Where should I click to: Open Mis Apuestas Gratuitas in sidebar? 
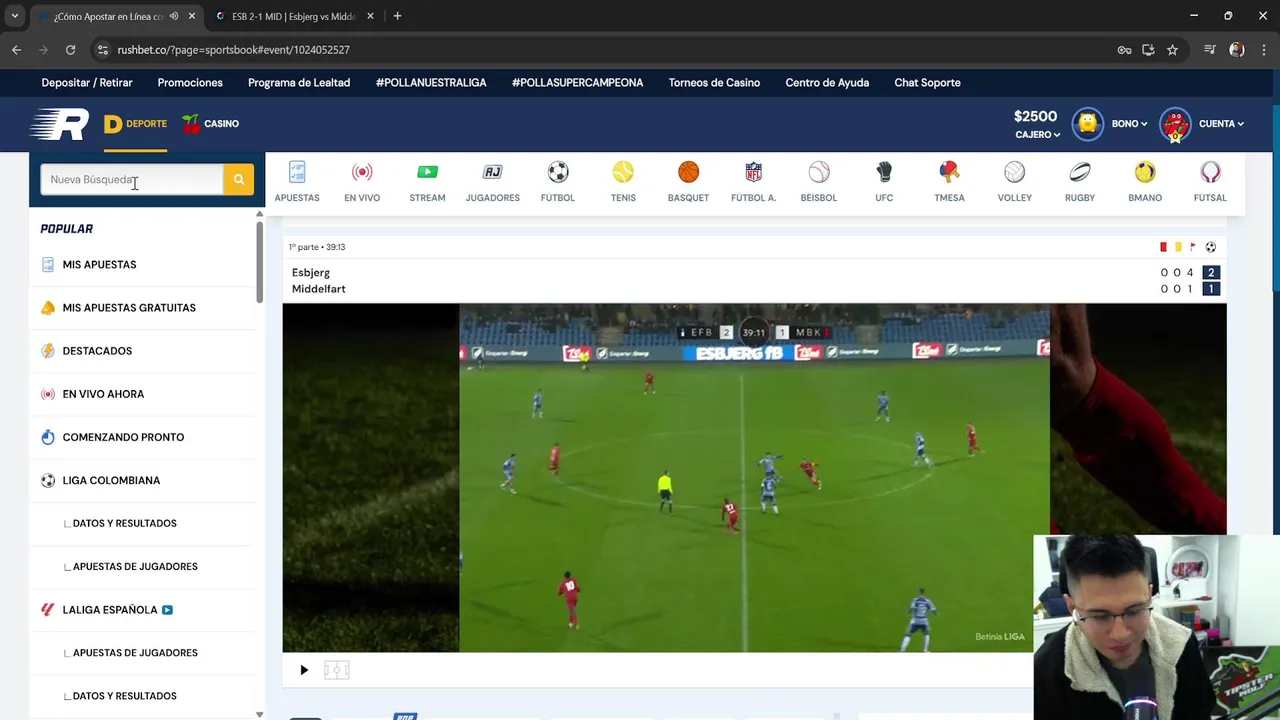click(x=144, y=308)
